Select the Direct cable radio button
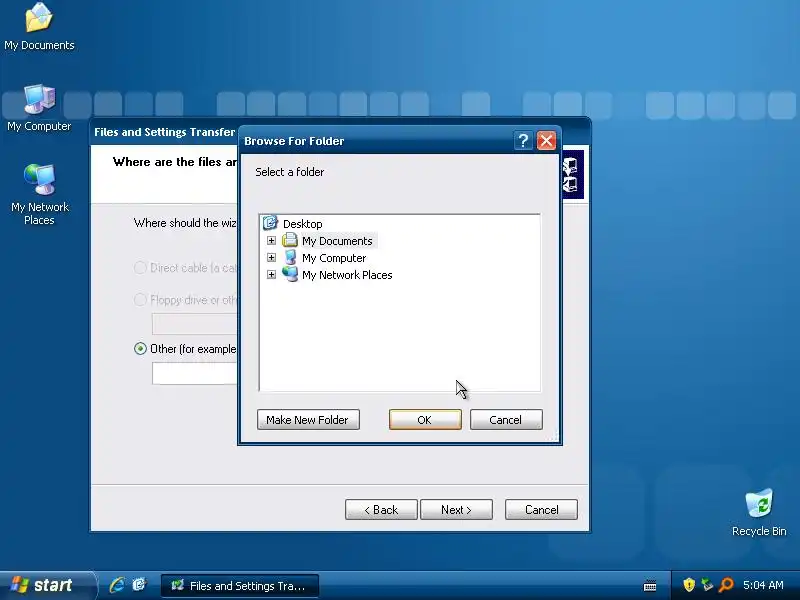Screen dimensions: 800x600 pyautogui.click(x=140, y=268)
